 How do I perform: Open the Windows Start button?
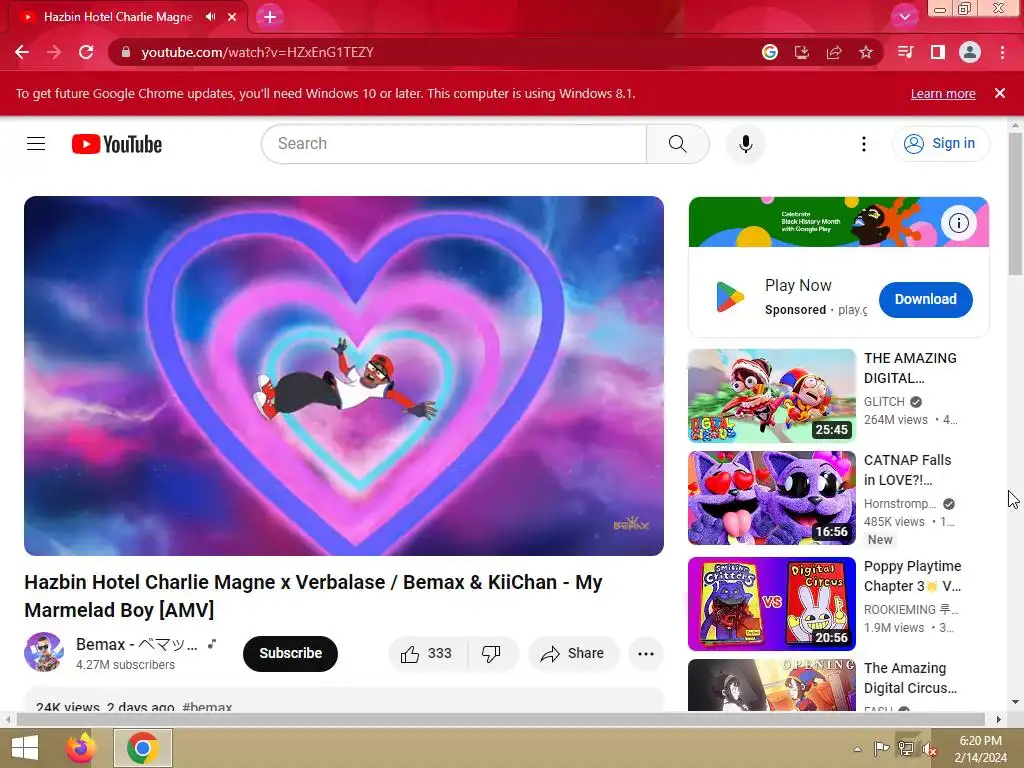pos(25,748)
